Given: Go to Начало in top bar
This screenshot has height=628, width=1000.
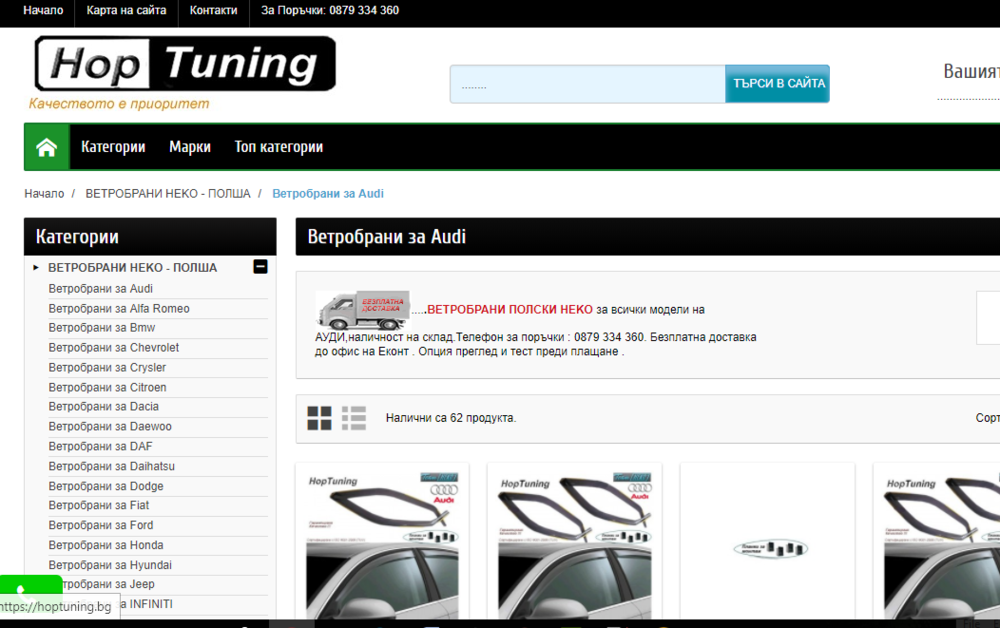Looking at the screenshot, I should [43, 10].
